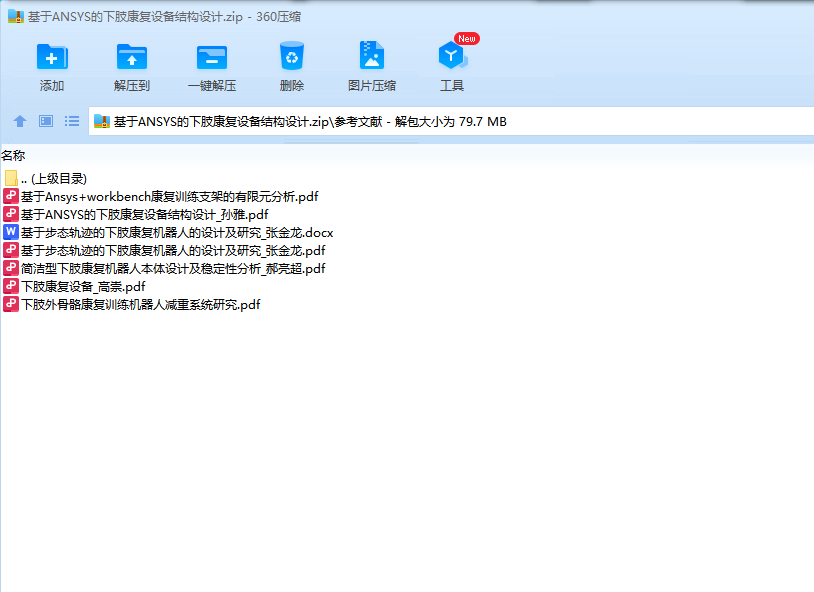
Task: Click the 名称 column header
Action: [x=13, y=155]
